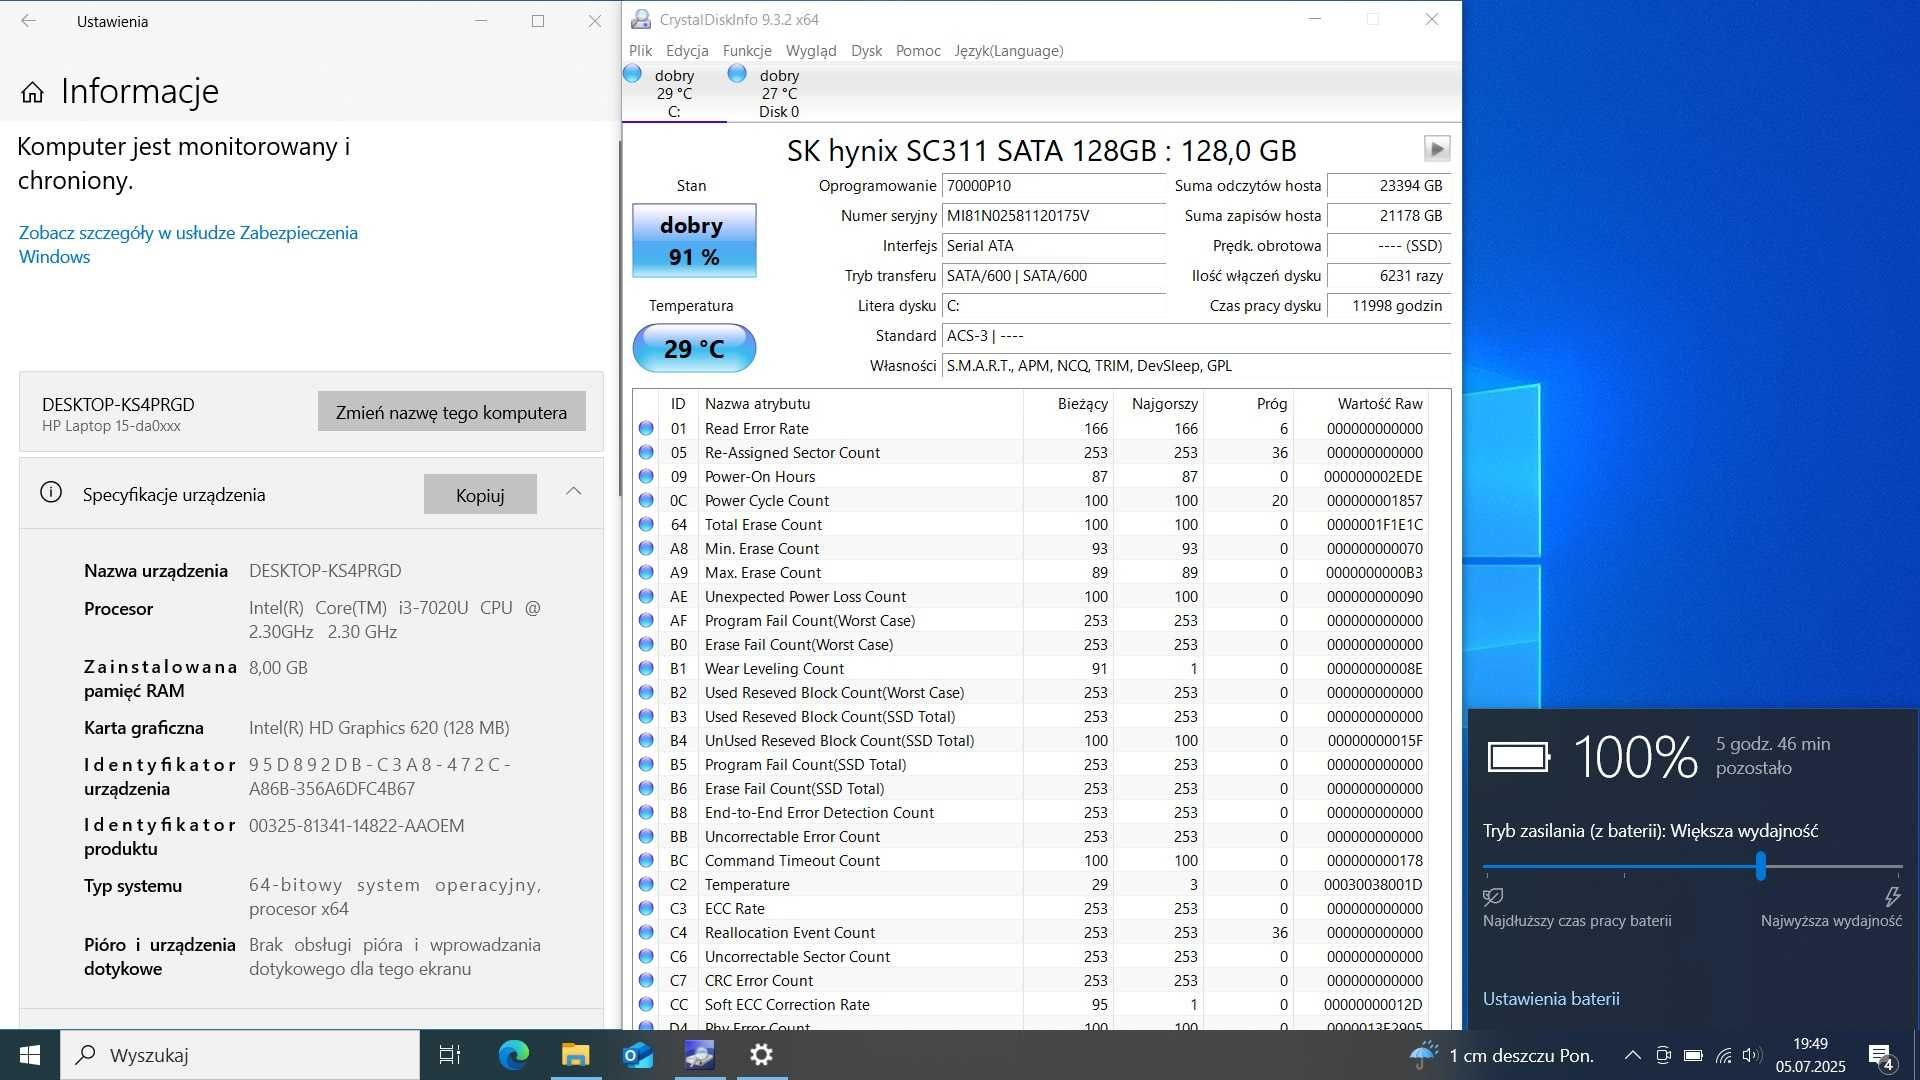
Task: Click the Unexpected Power Loss Count row name
Action: tap(805, 596)
